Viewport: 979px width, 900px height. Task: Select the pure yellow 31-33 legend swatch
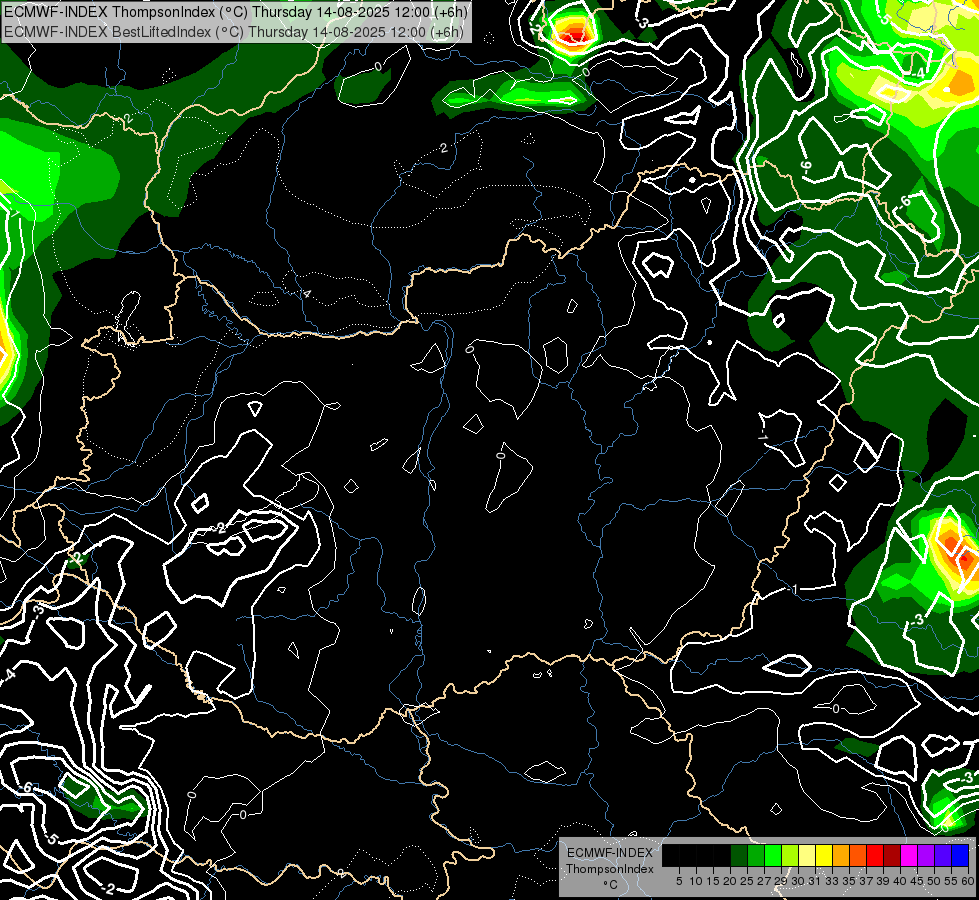tap(824, 855)
